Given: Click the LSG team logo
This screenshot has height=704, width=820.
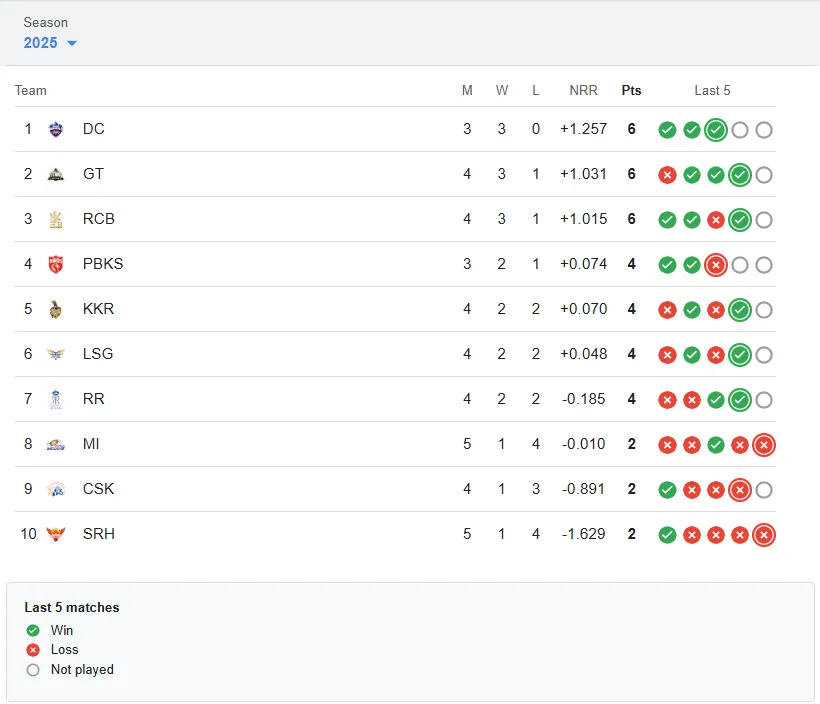Looking at the screenshot, I should click(x=56, y=354).
